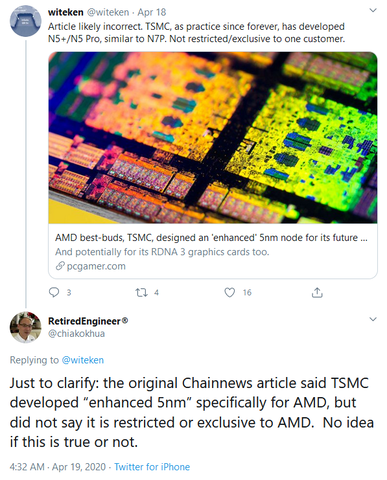Like the tweet with heart icon
Screen dimensions: 387x480
(x=229, y=292)
